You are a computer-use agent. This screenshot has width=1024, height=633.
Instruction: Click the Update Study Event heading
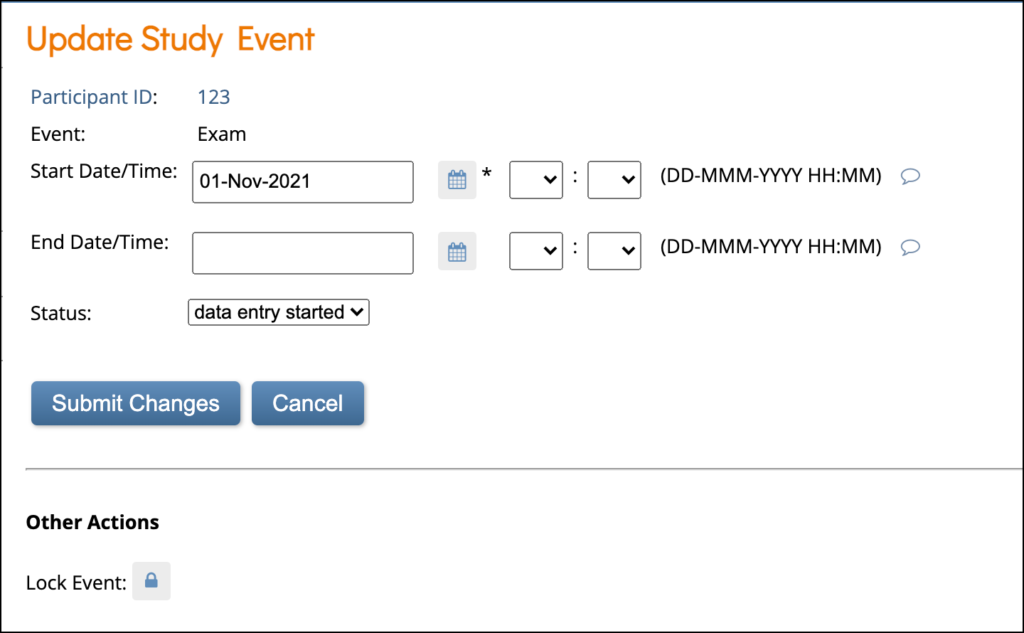[170, 39]
